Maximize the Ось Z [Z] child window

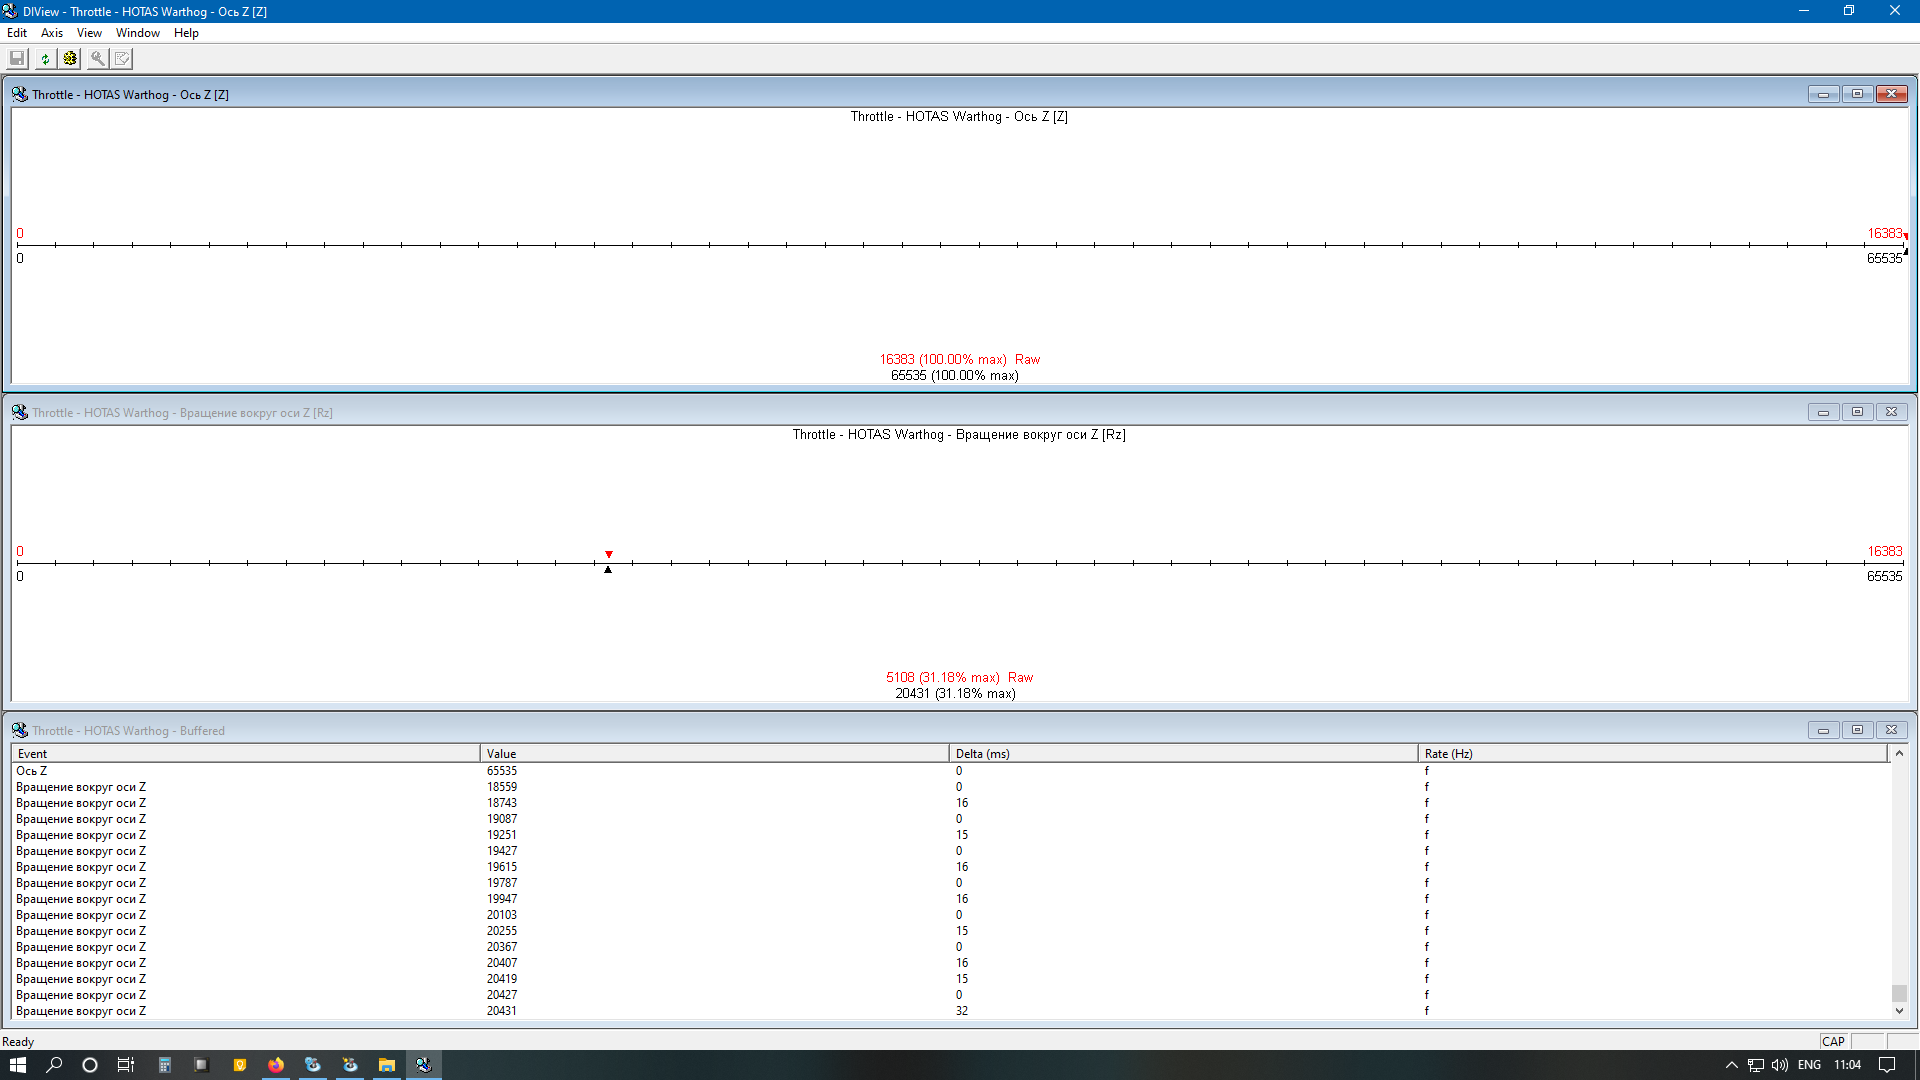pyautogui.click(x=1857, y=94)
